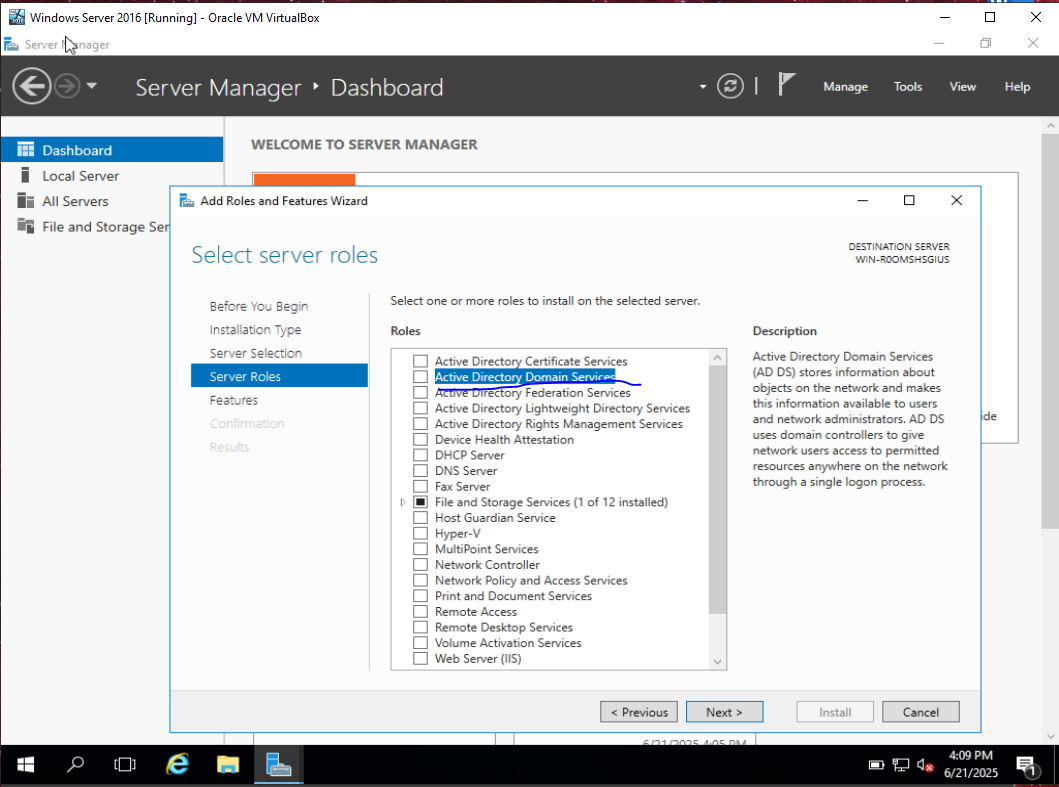Open the View menu
1059x787 pixels.
coord(962,86)
